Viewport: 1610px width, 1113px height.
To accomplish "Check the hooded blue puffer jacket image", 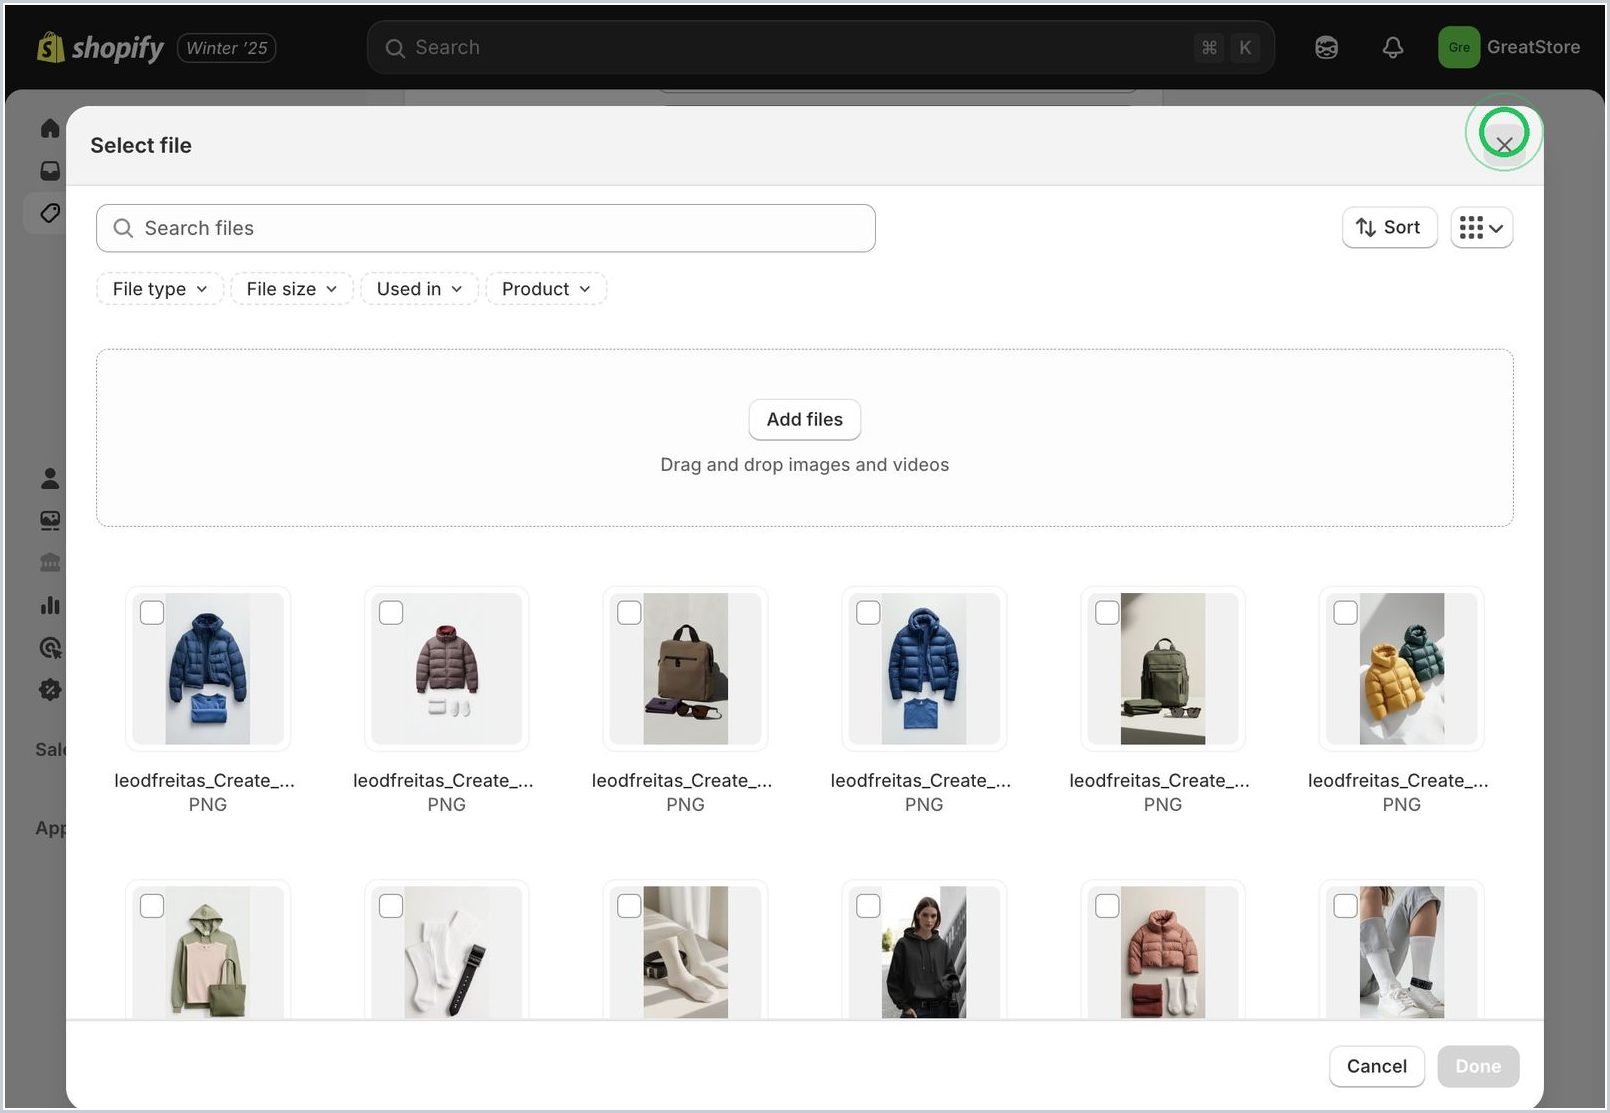I will pyautogui.click(x=868, y=613).
